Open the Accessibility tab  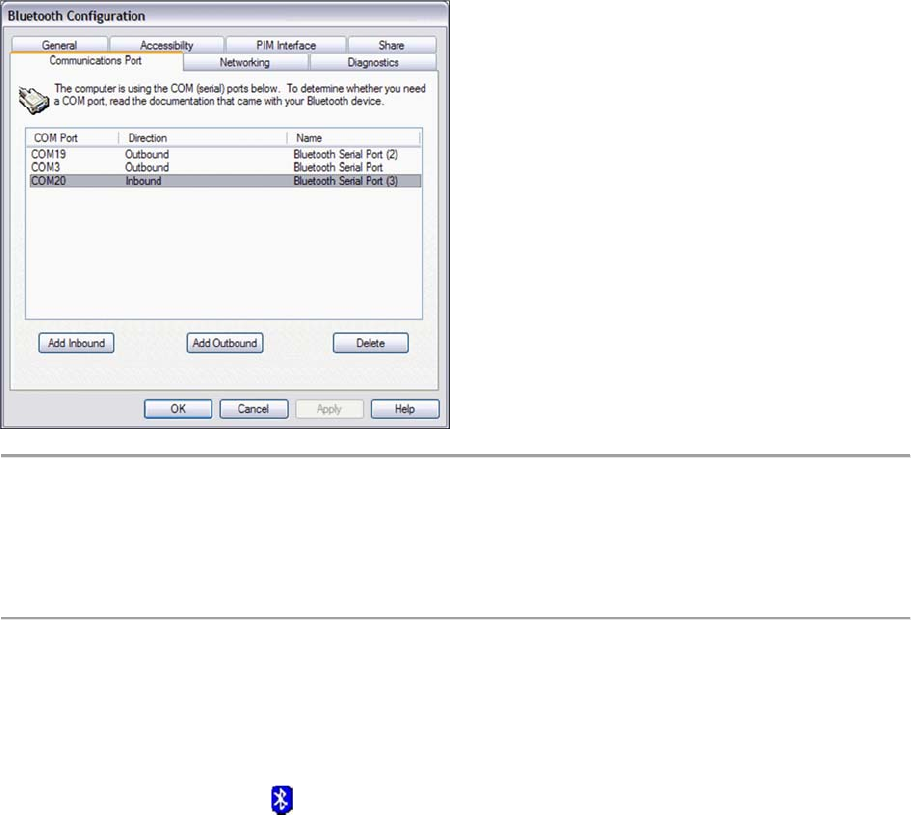167,45
